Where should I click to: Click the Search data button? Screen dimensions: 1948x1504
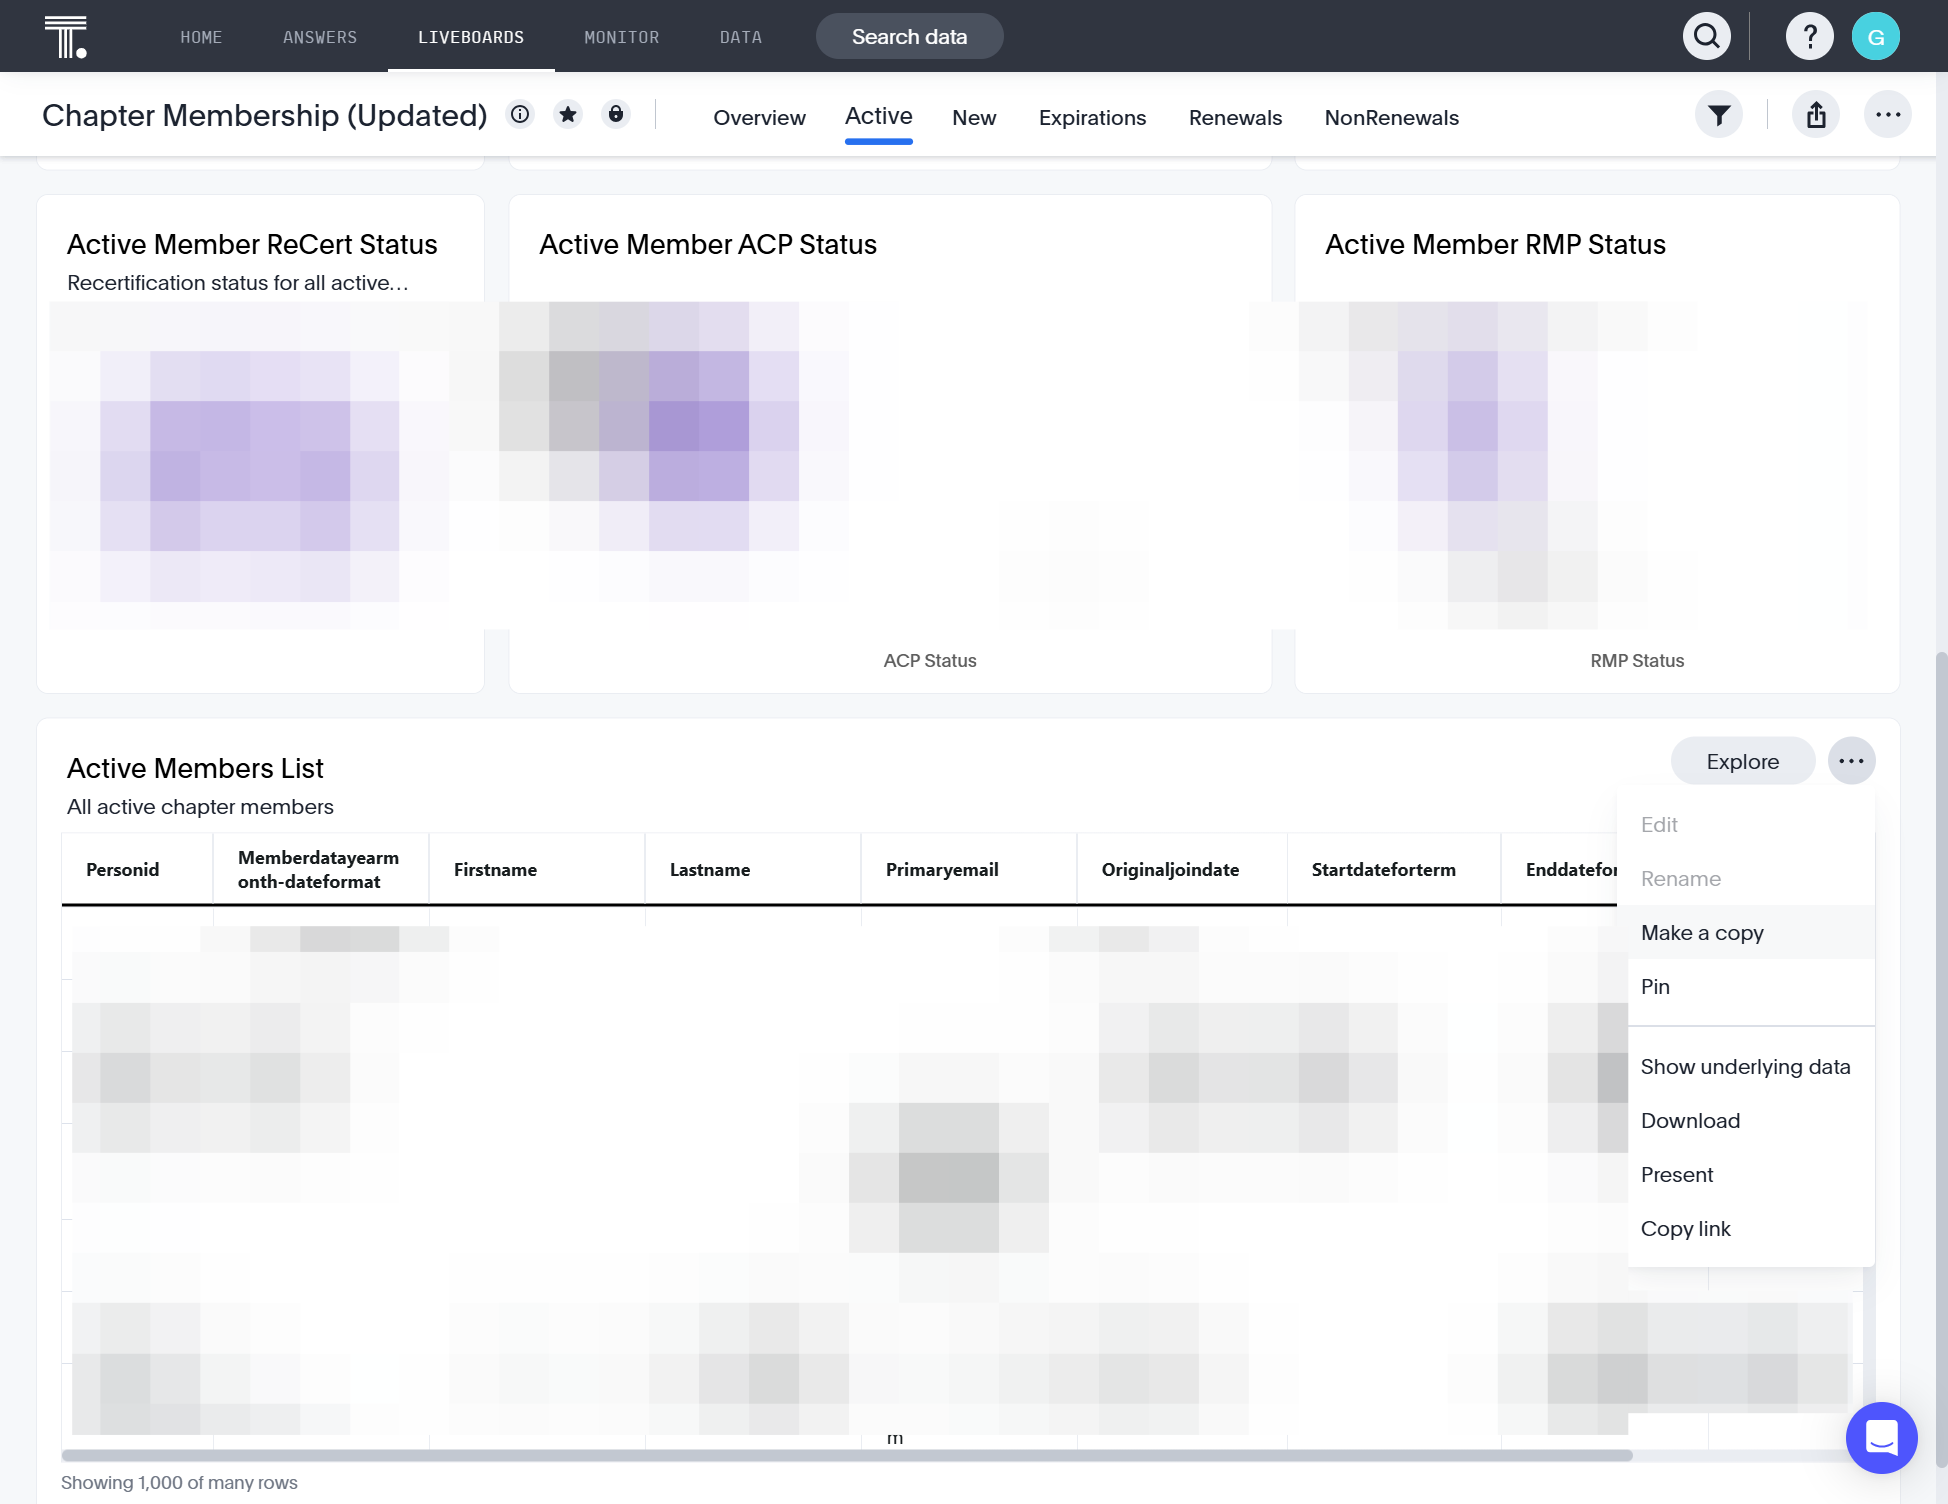910,37
